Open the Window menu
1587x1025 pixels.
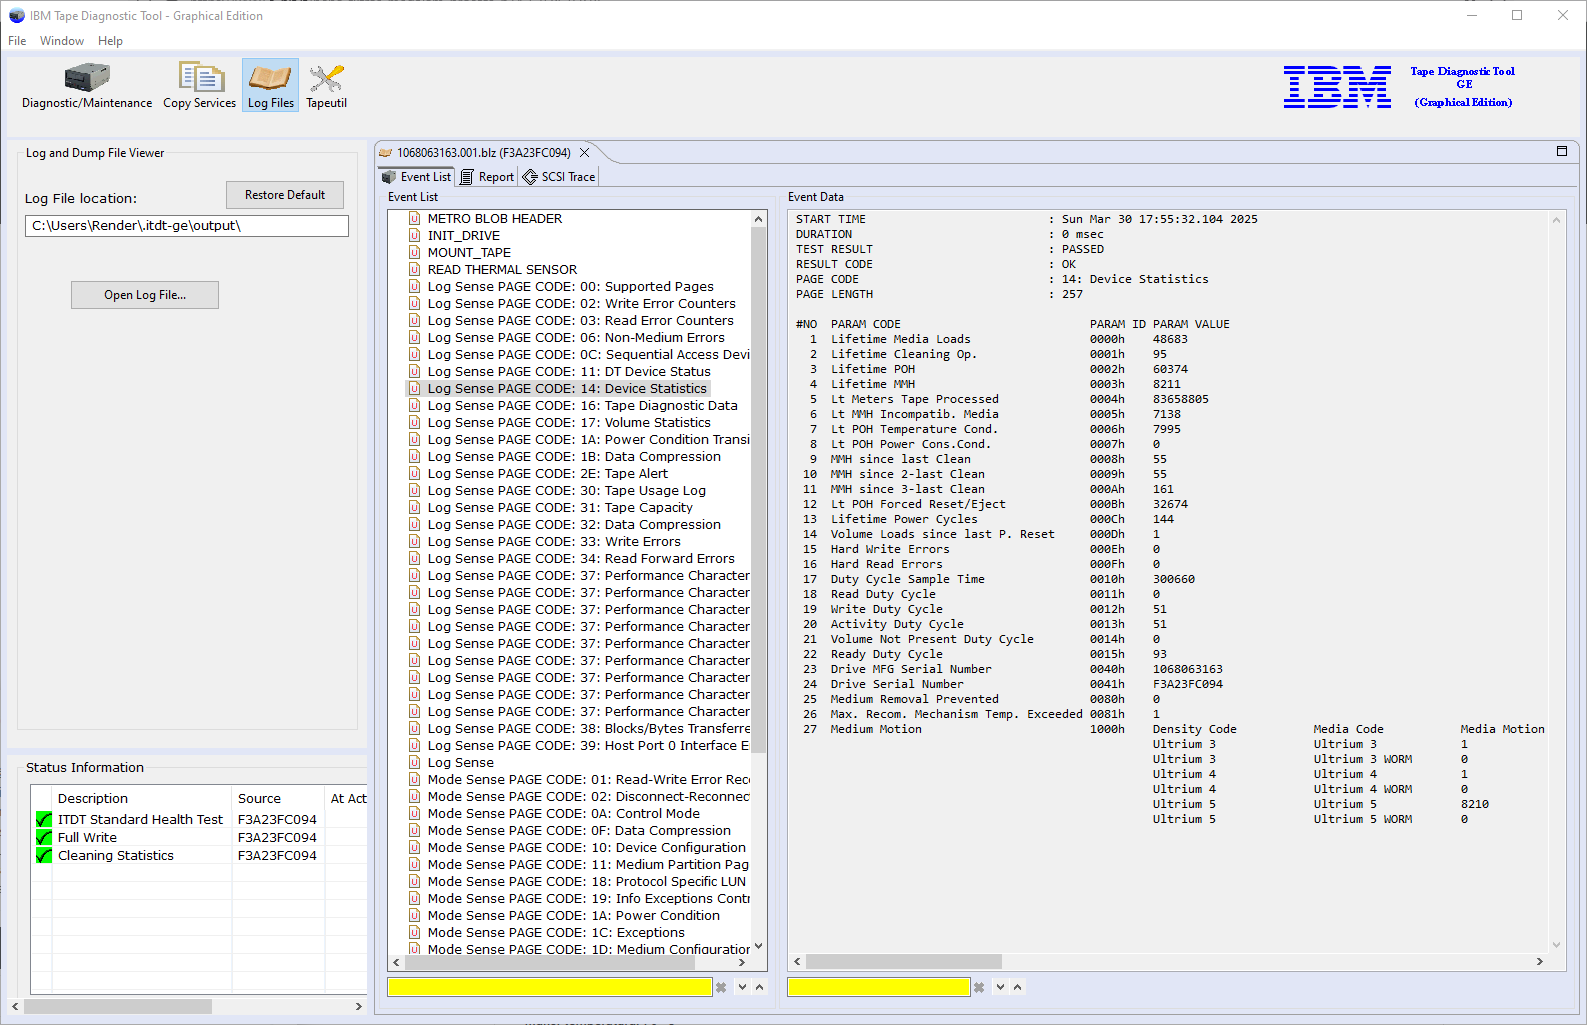tap(62, 41)
